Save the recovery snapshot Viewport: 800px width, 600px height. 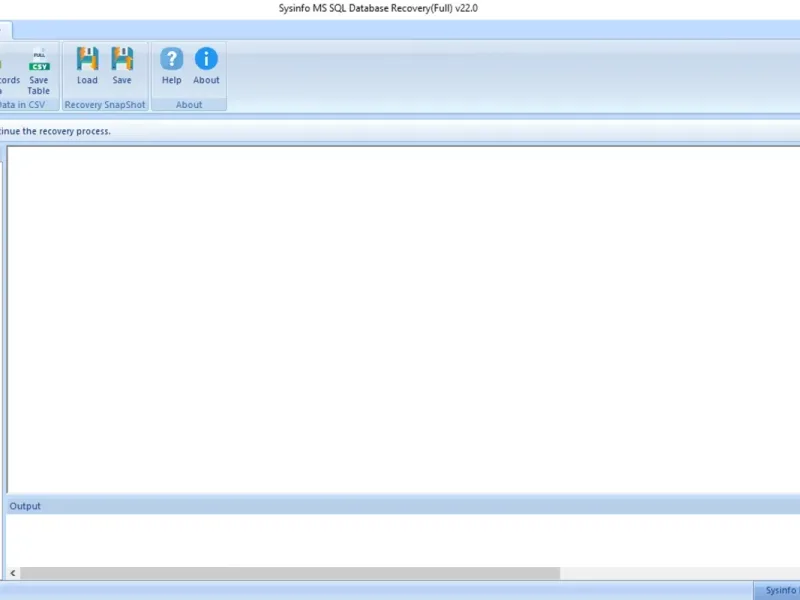[122, 66]
